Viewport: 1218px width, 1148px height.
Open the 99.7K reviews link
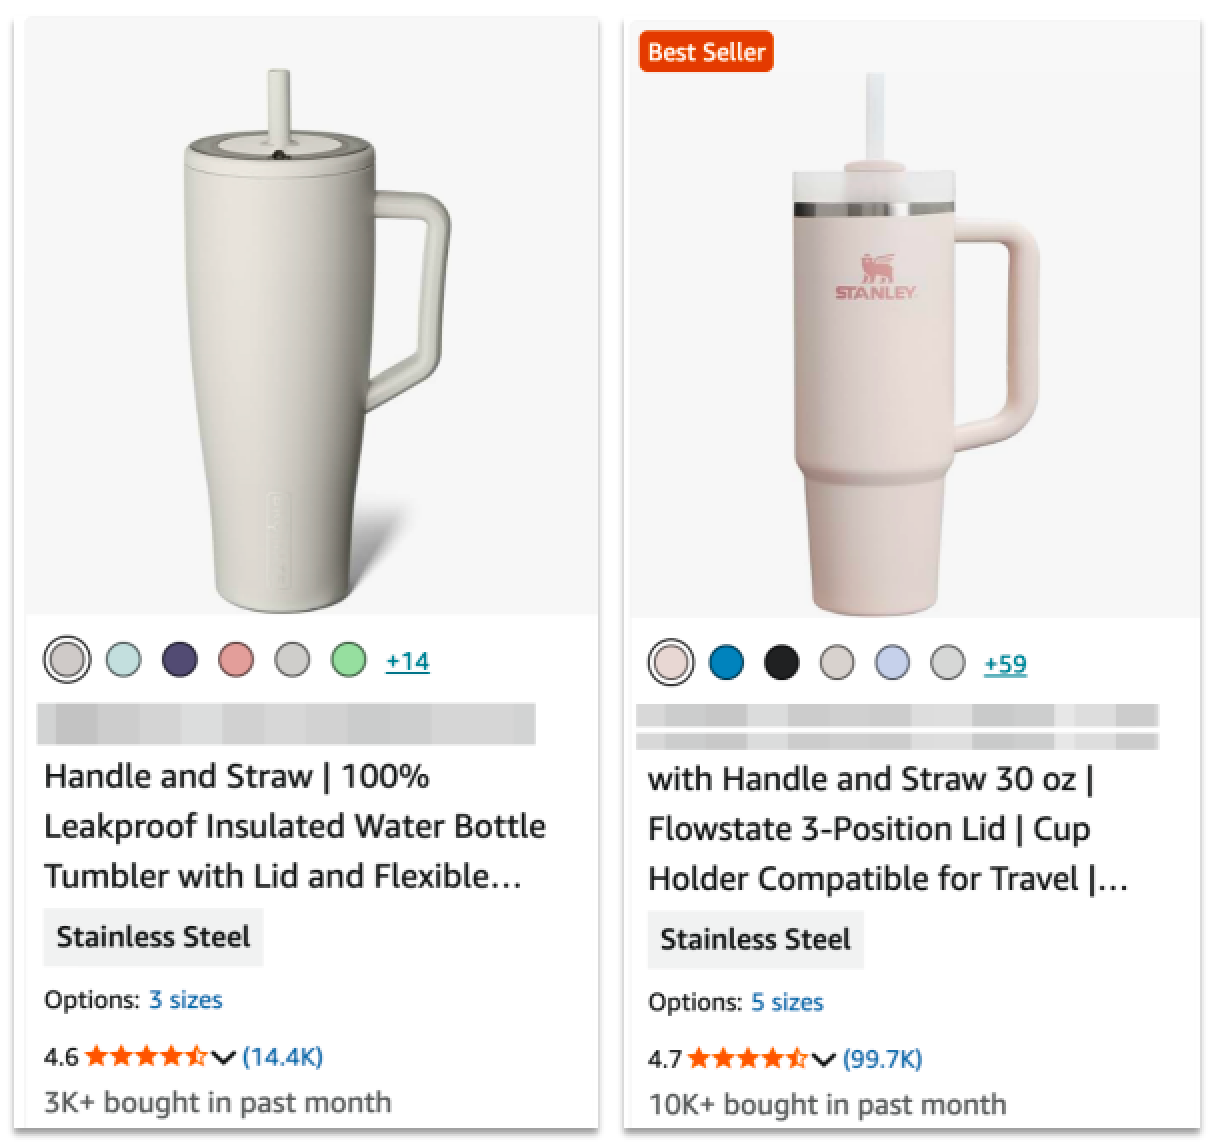coord(883,1059)
